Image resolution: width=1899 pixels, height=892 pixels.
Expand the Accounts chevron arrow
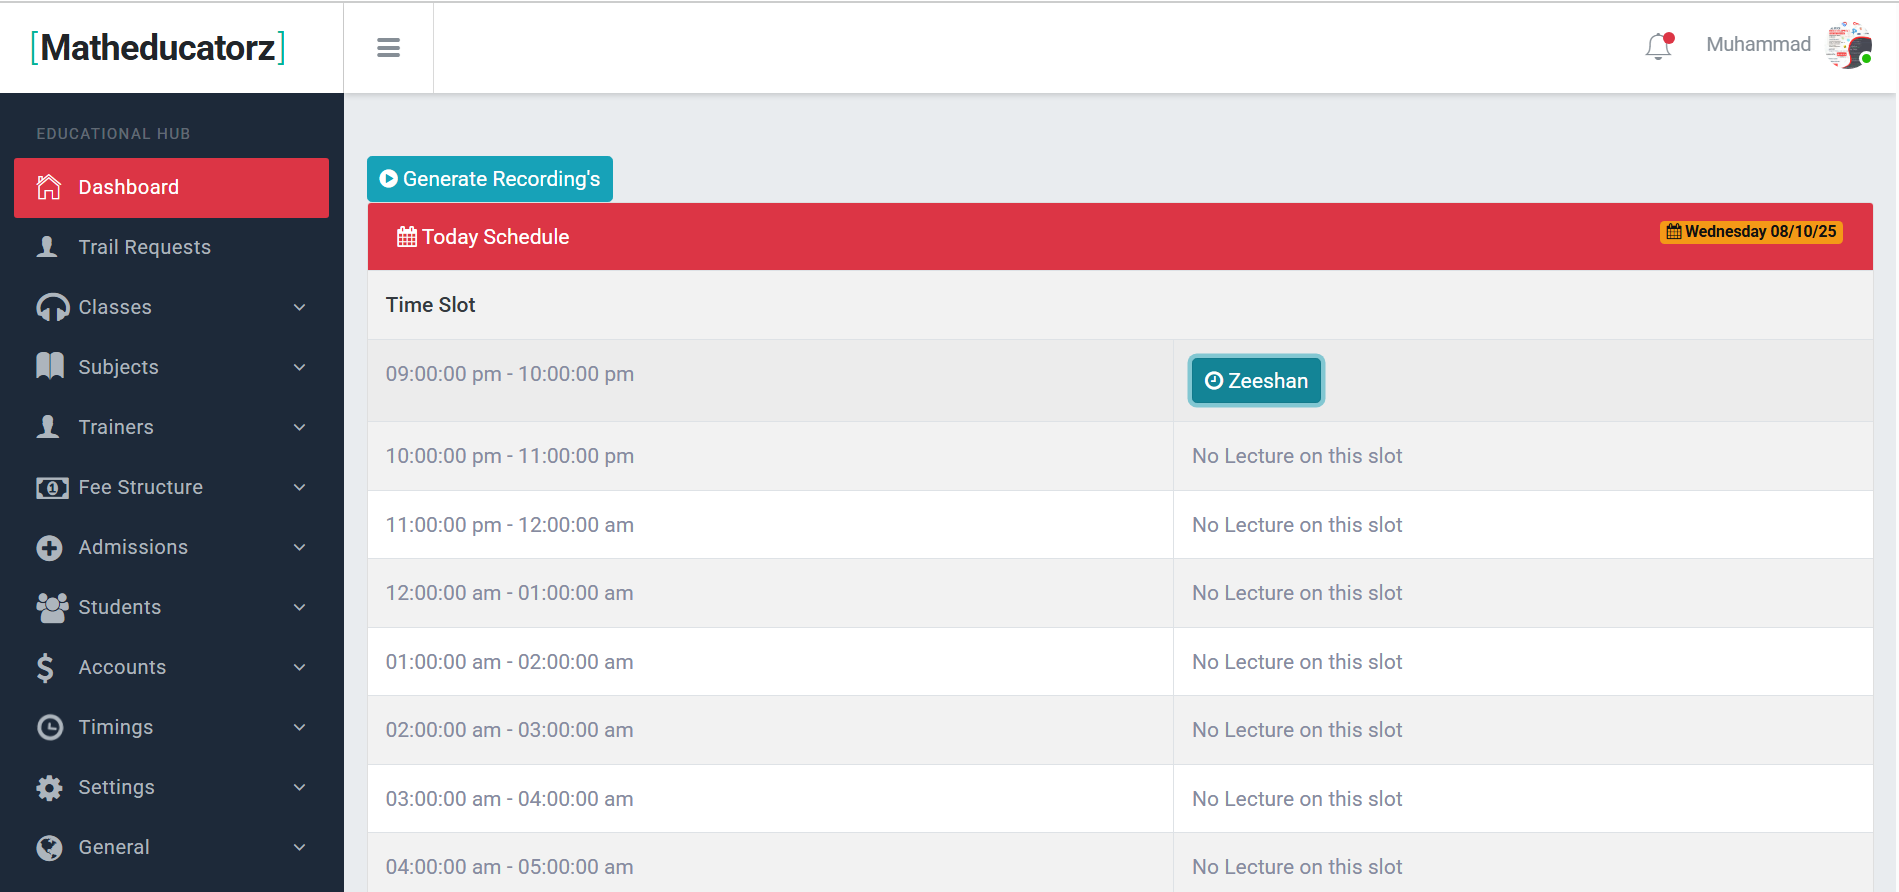299,667
